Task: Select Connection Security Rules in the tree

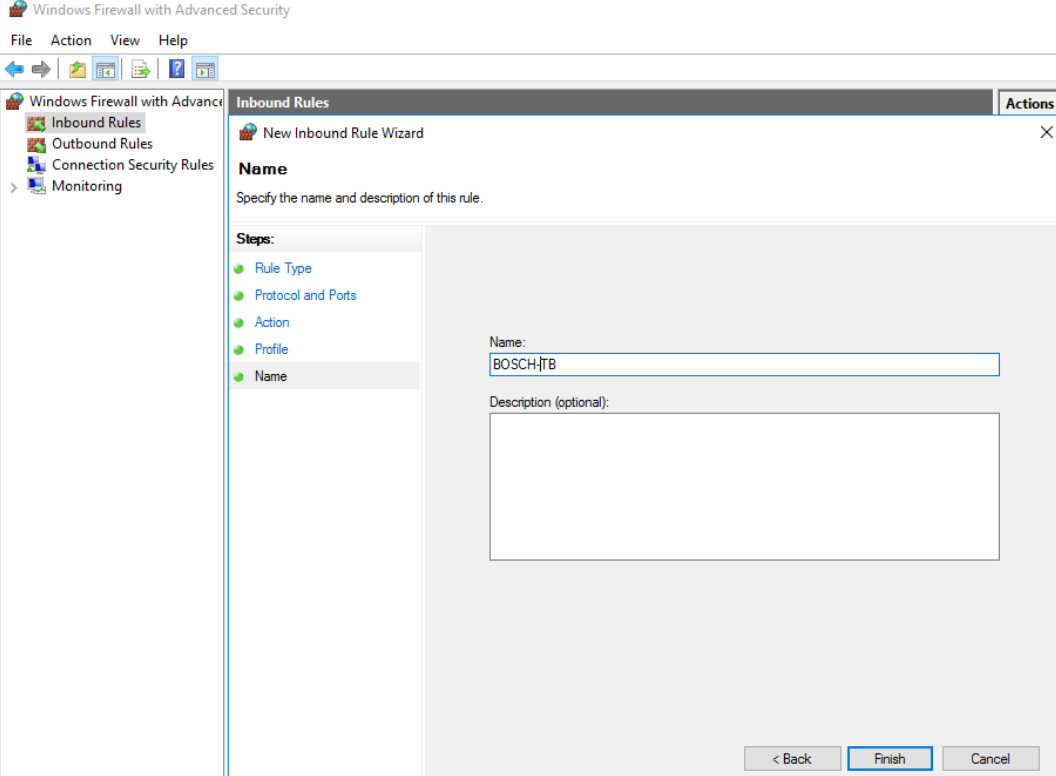Action: point(132,165)
